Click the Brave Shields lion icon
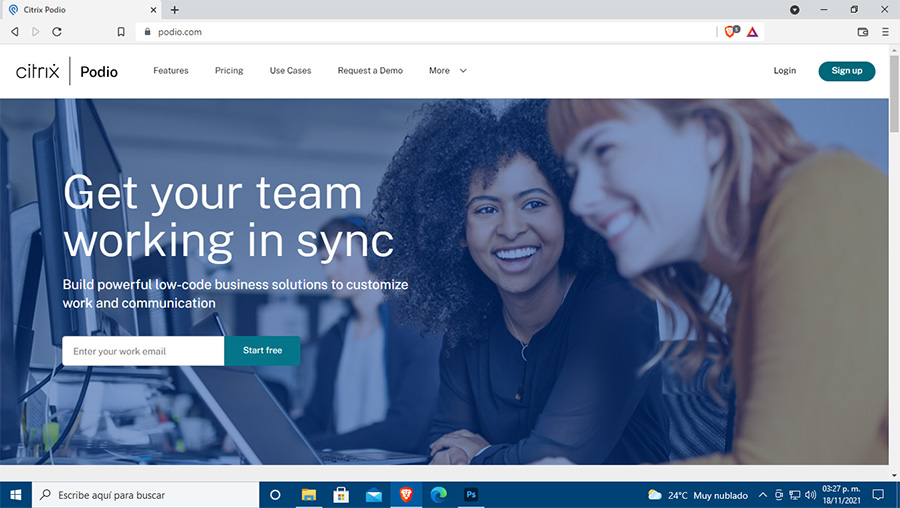900x508 pixels. point(731,32)
